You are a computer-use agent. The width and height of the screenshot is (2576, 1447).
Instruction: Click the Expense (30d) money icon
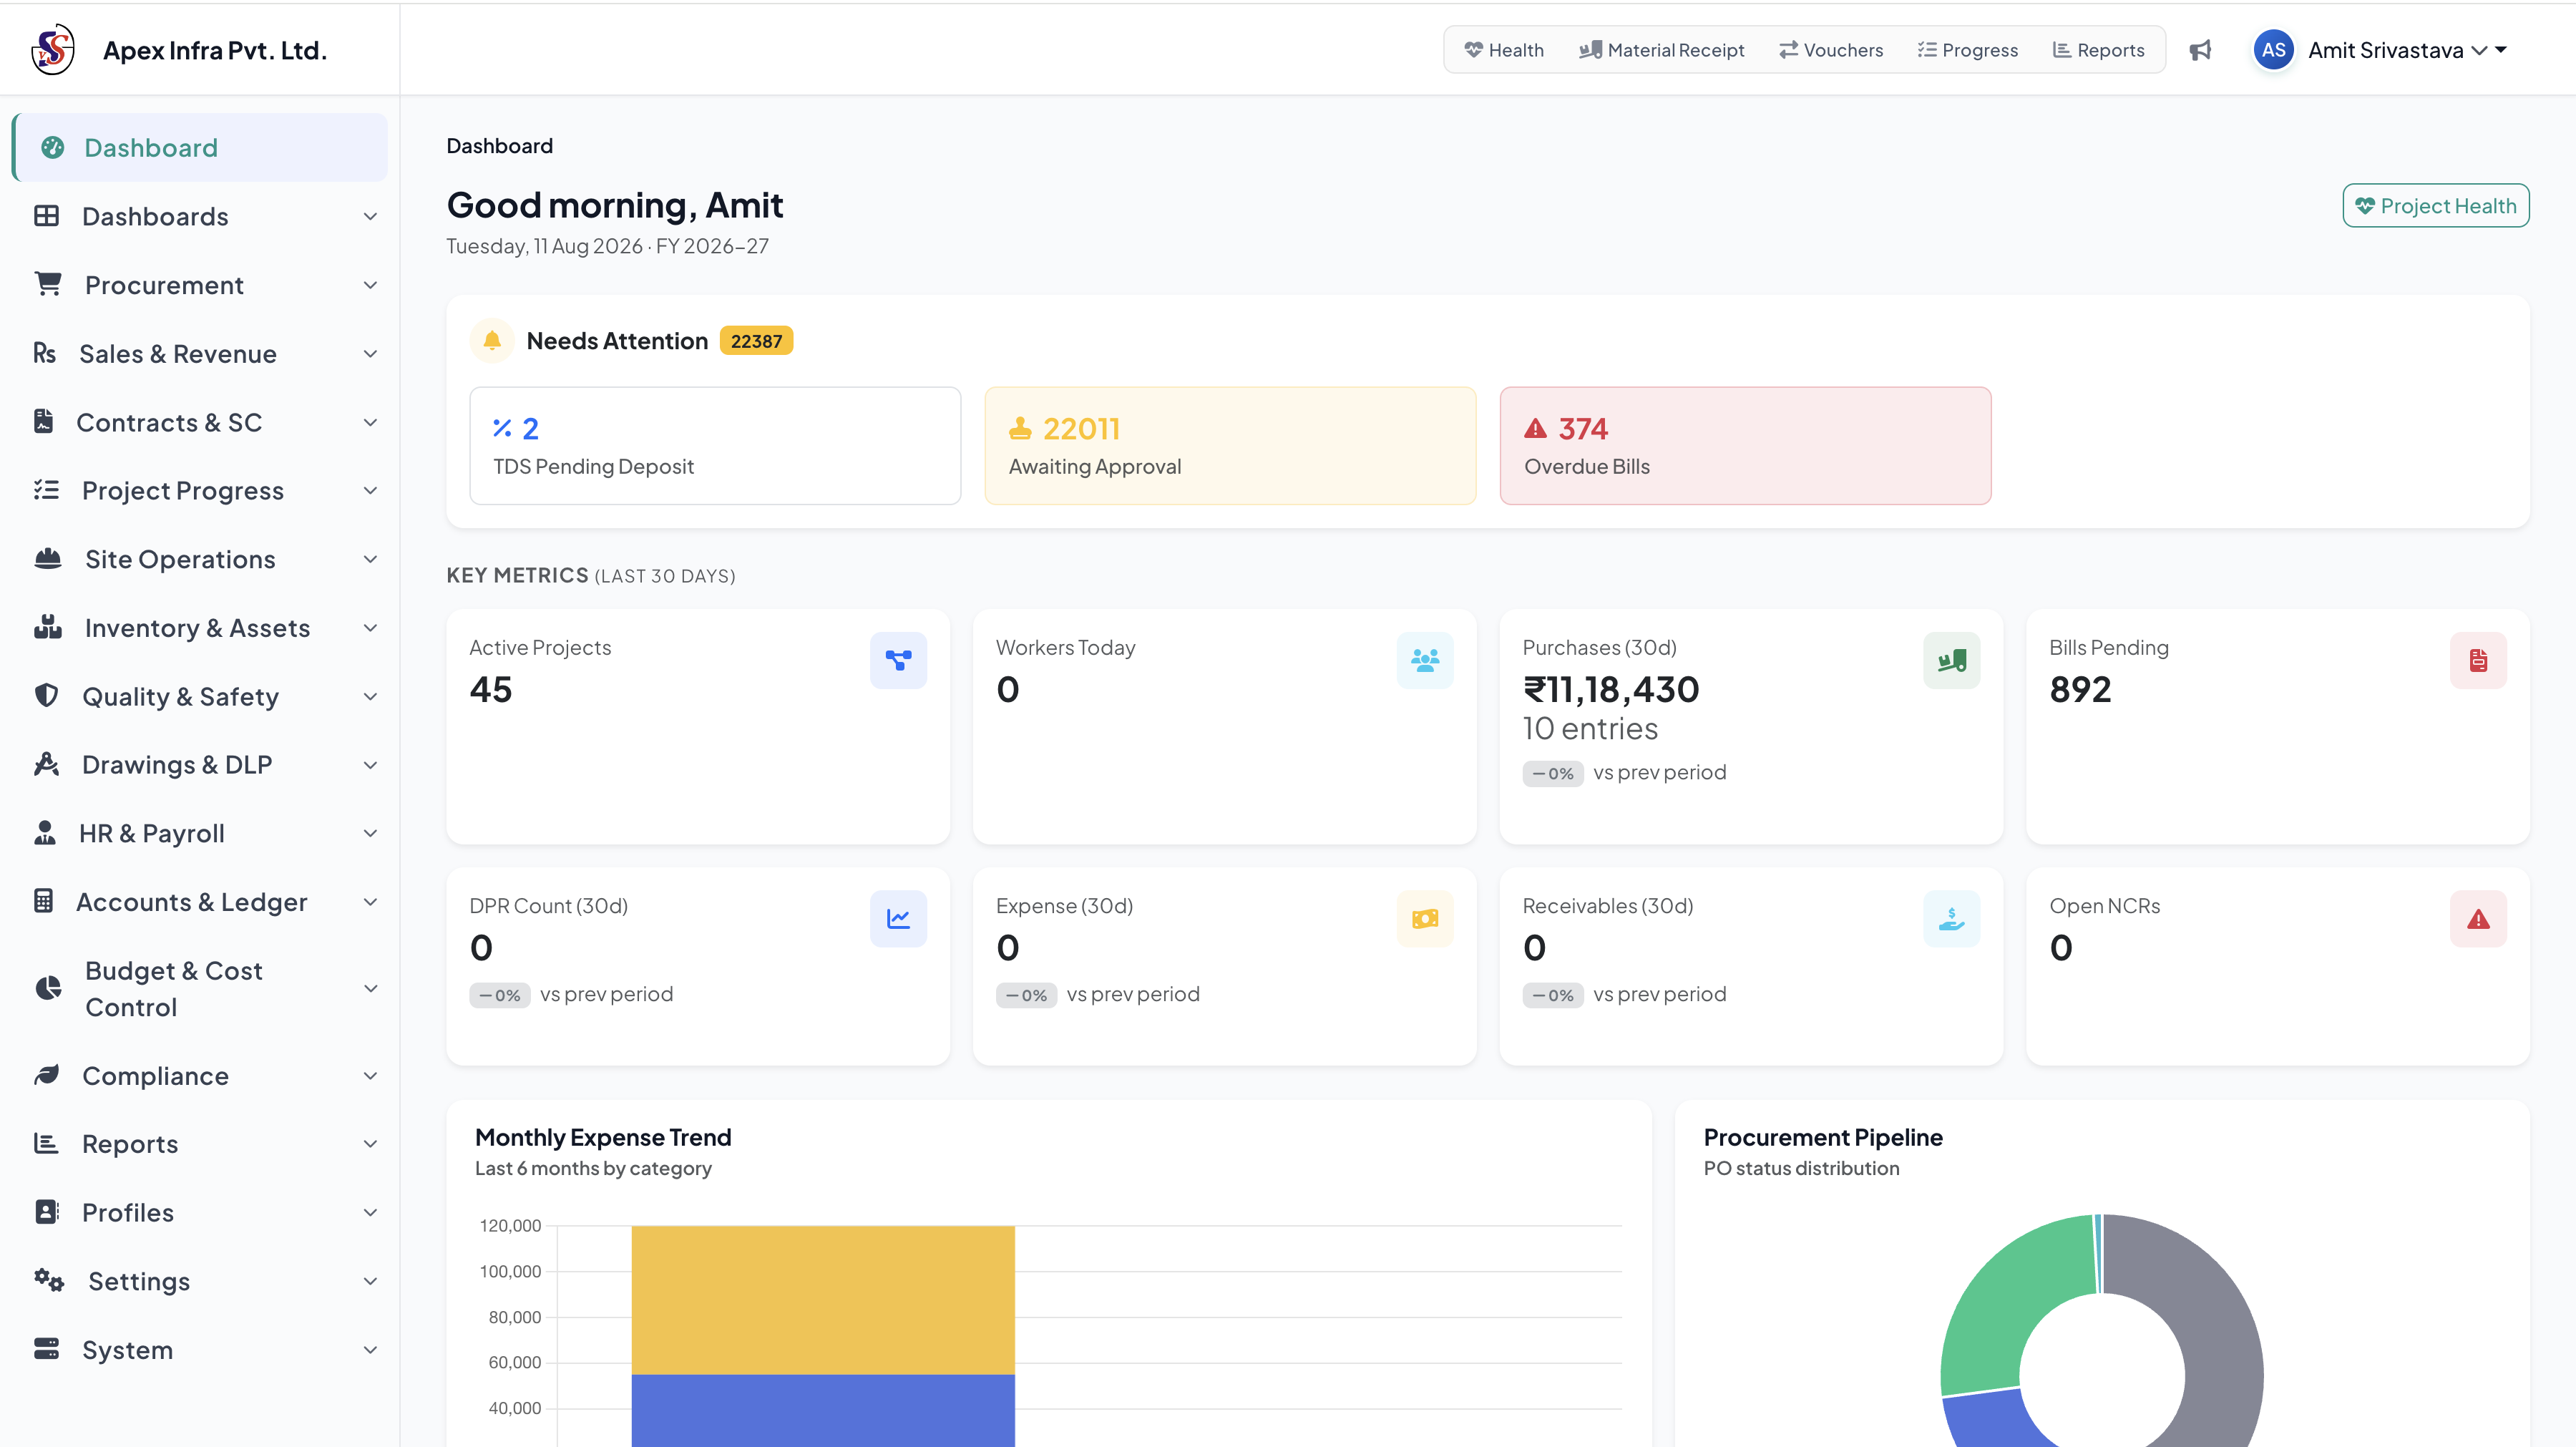1424,918
